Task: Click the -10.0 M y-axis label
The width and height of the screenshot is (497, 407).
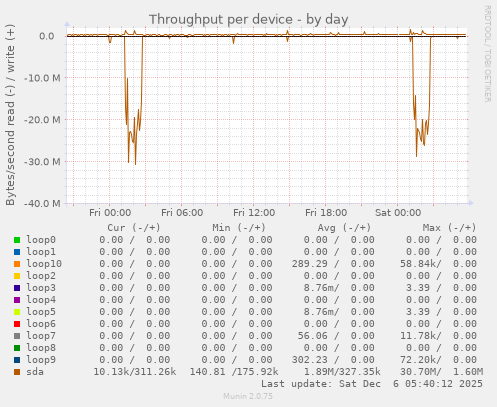Action: coord(42,78)
